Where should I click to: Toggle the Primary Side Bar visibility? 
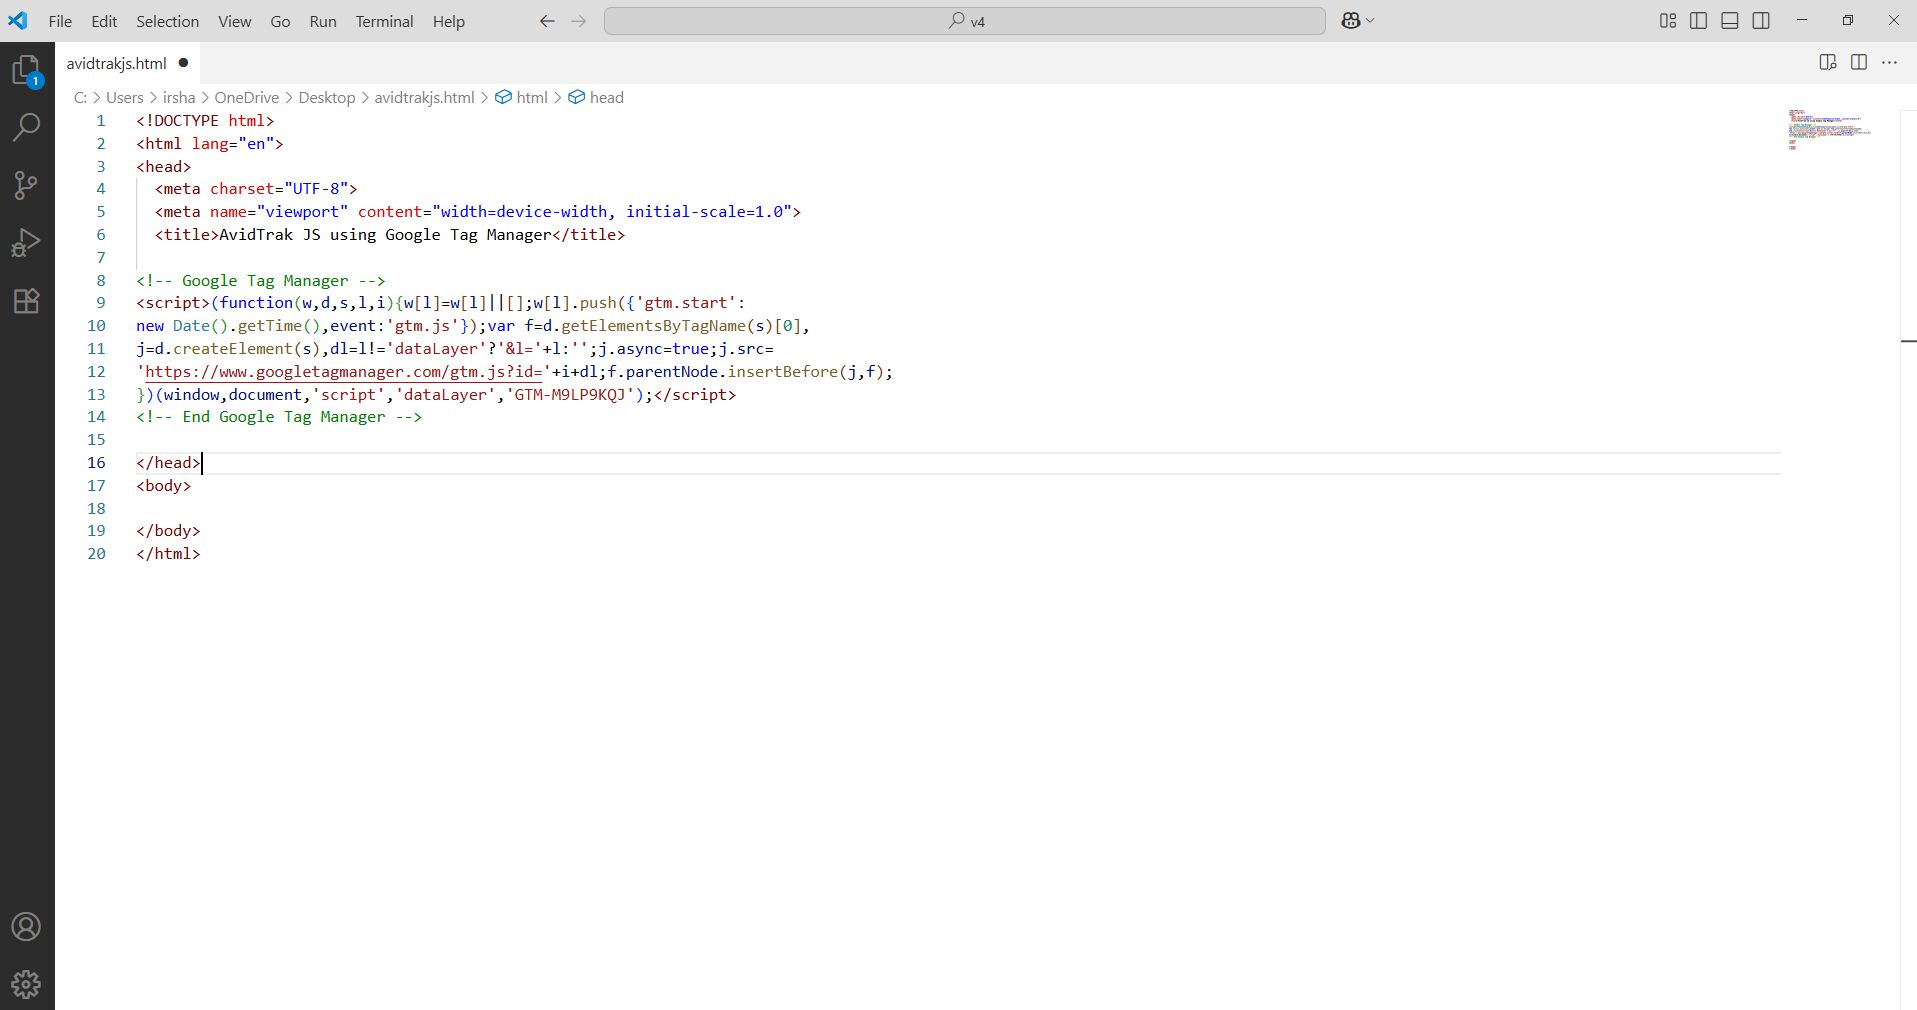coord(1698,20)
